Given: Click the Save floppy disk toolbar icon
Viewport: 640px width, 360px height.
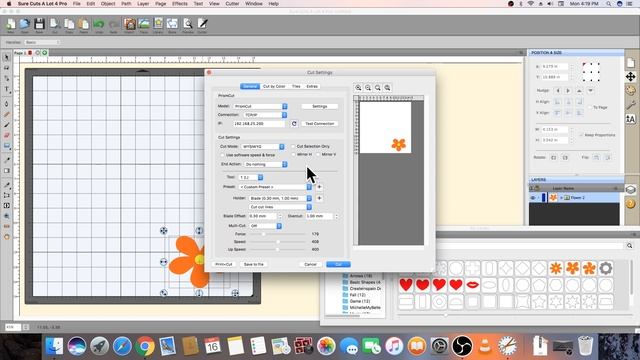Looking at the screenshot, I should [39, 24].
